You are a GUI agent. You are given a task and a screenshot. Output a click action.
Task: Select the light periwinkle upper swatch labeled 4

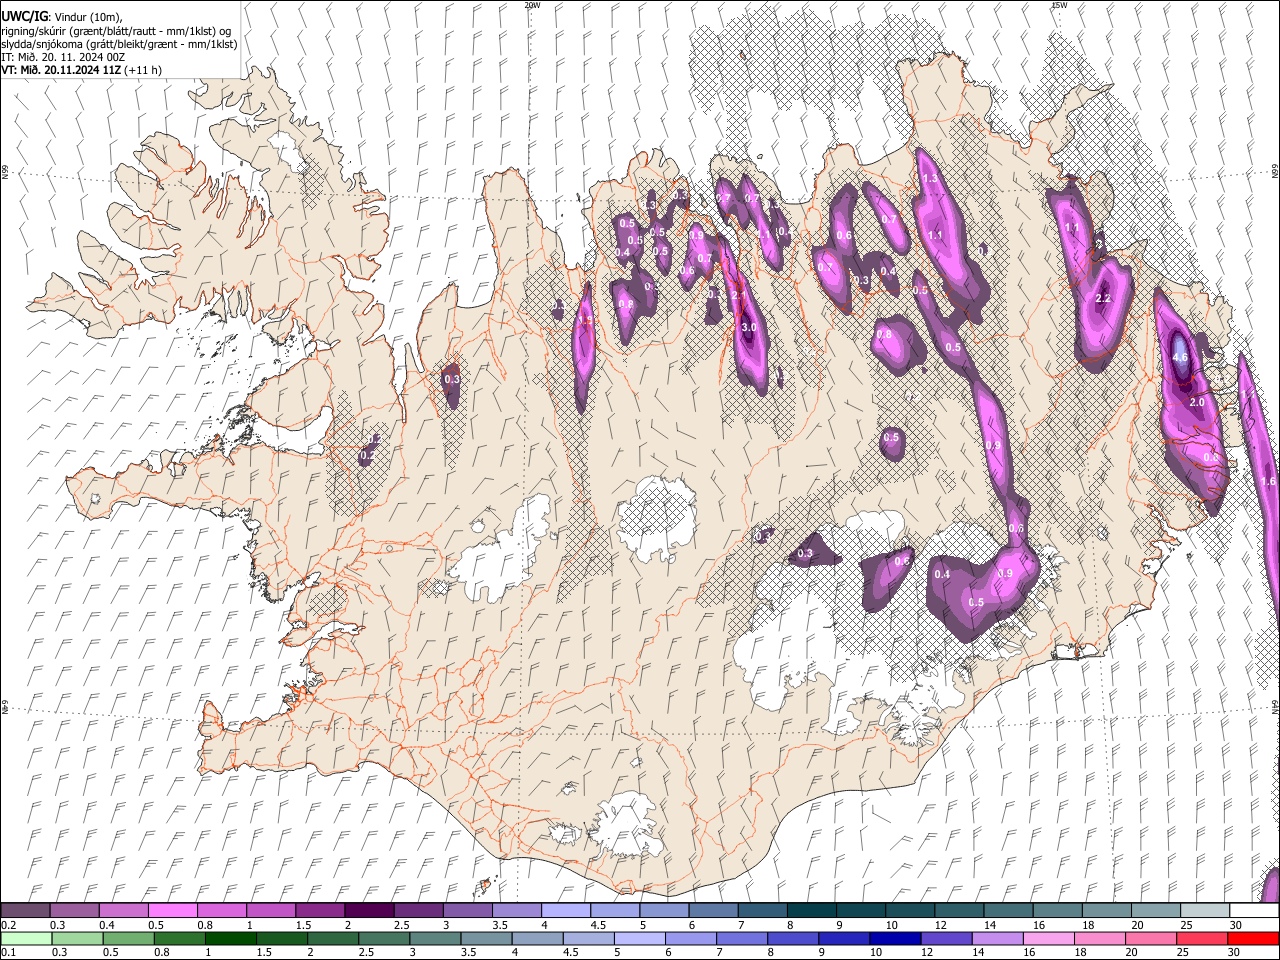tap(565, 911)
